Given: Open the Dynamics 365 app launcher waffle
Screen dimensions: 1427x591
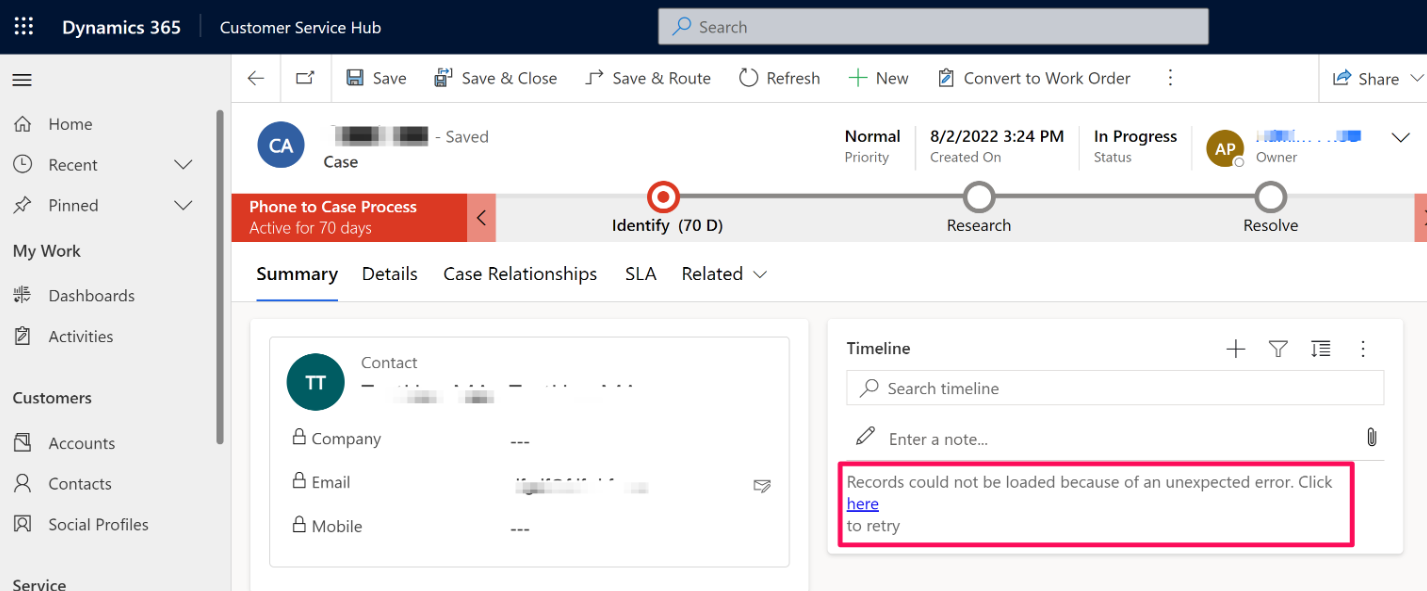Looking at the screenshot, I should [x=23, y=27].
